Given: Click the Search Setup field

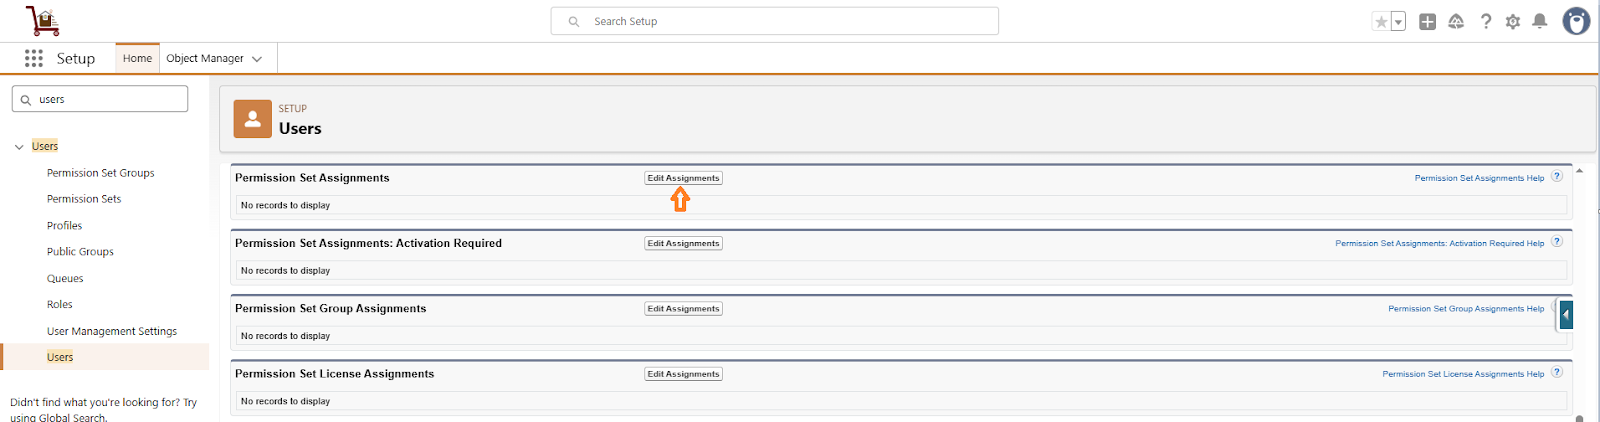Looking at the screenshot, I should [x=775, y=21].
